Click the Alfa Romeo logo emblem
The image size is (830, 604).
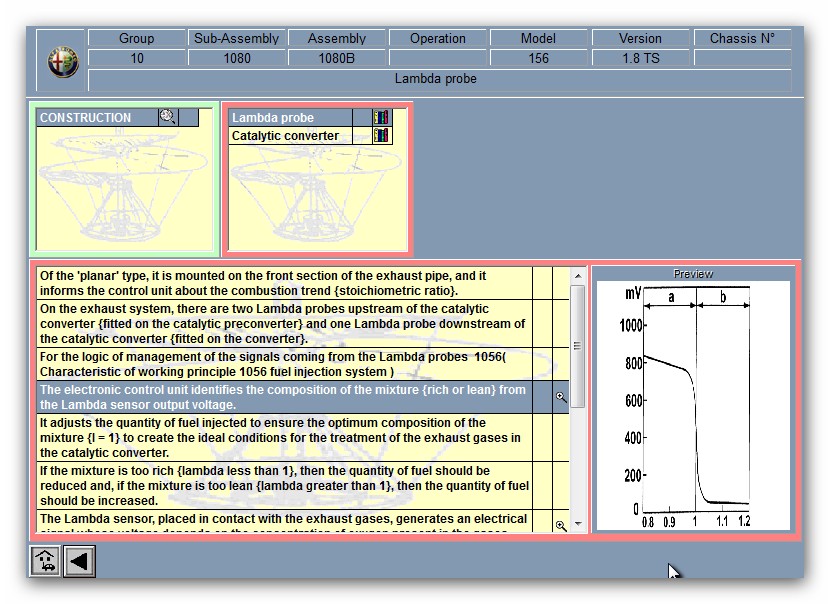[63, 62]
